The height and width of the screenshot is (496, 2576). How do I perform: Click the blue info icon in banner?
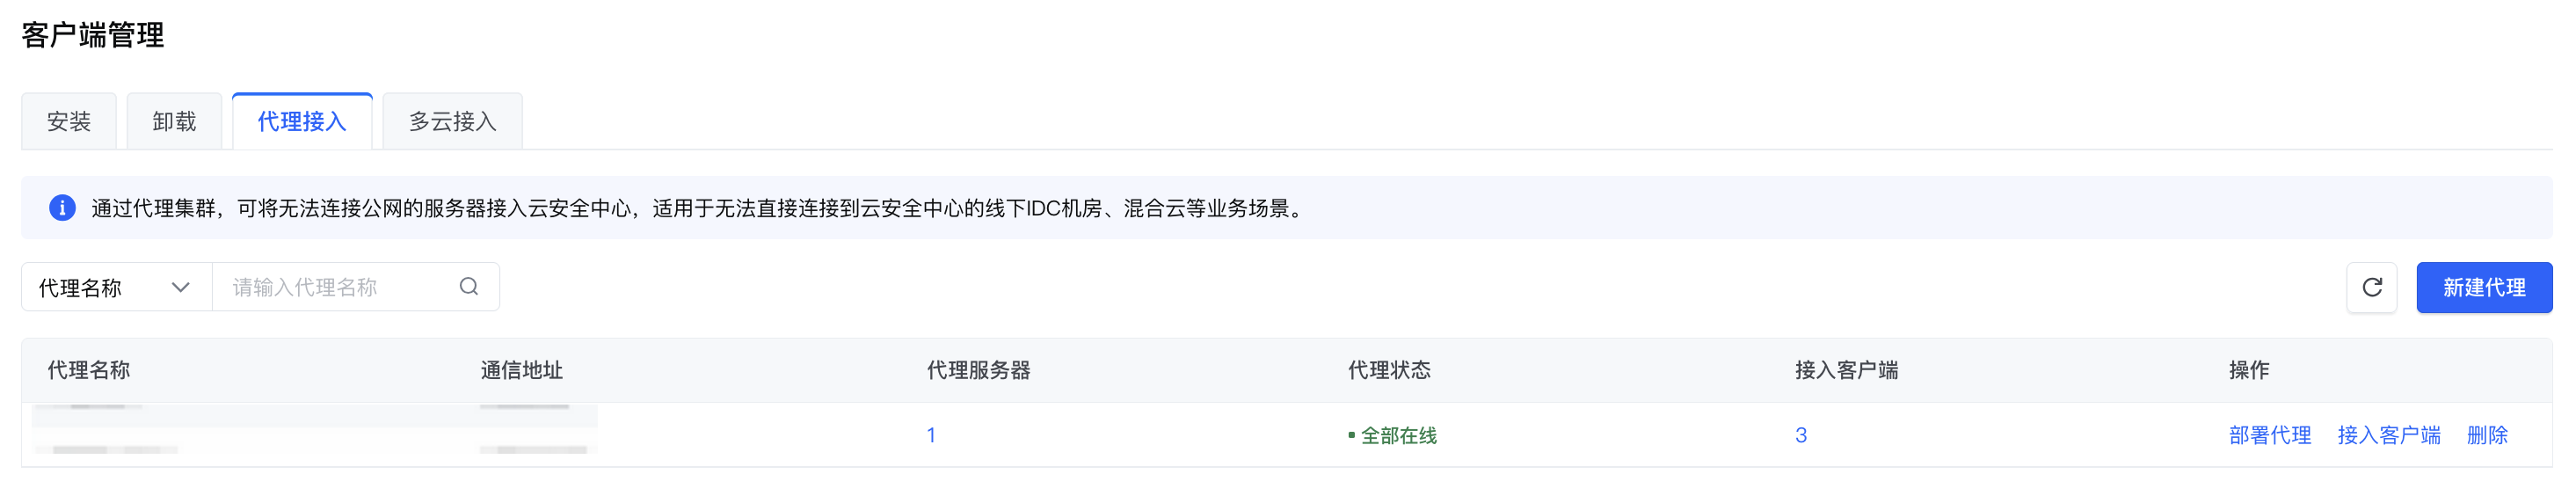pos(62,208)
